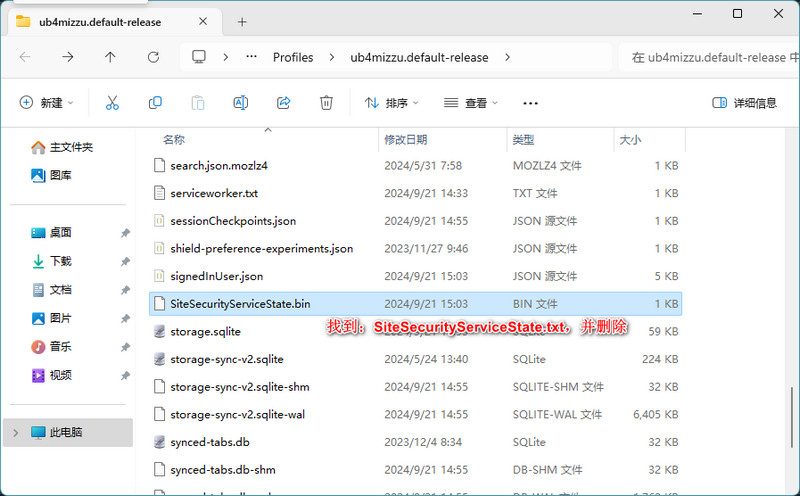Click ub4mizzu.default-release breadcrumb segment
Screen dimensions: 800x496
point(419,57)
